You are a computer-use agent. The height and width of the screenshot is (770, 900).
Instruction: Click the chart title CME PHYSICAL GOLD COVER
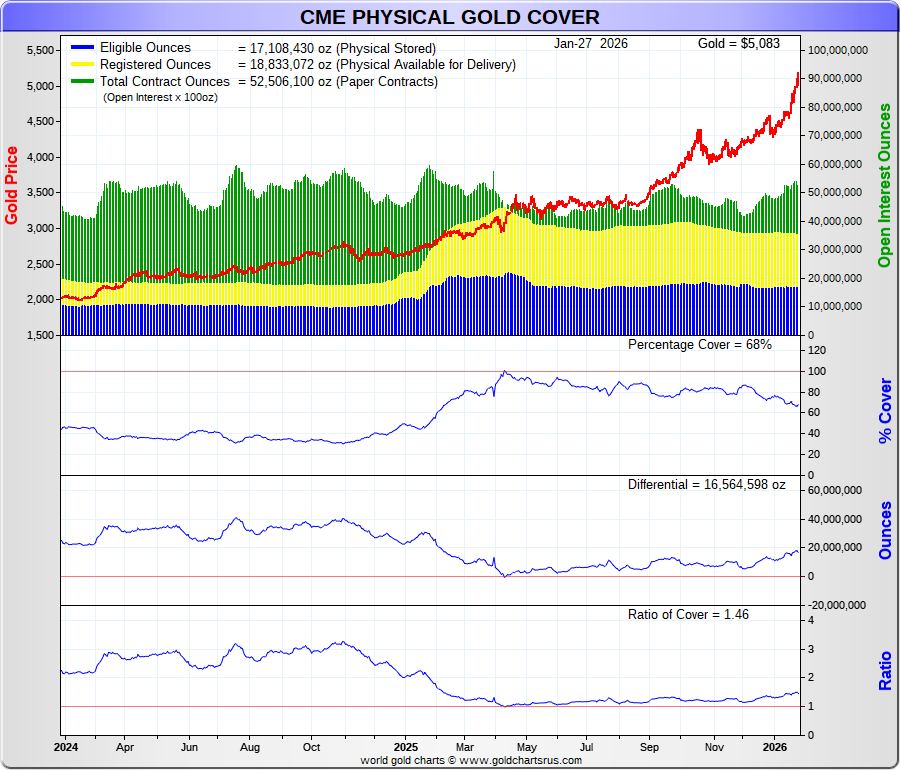(x=450, y=17)
